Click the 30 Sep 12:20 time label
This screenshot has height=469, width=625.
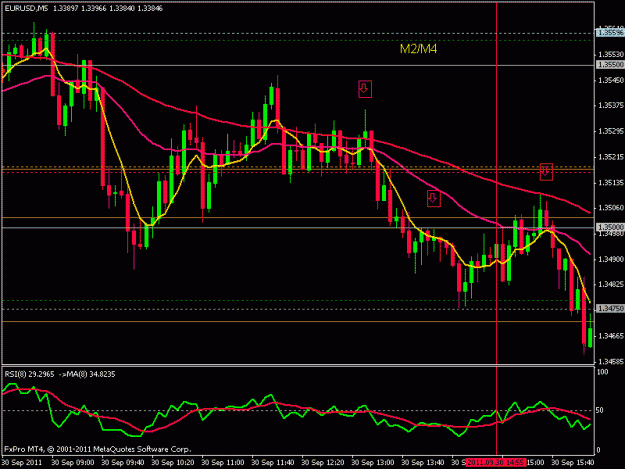(x=323, y=463)
